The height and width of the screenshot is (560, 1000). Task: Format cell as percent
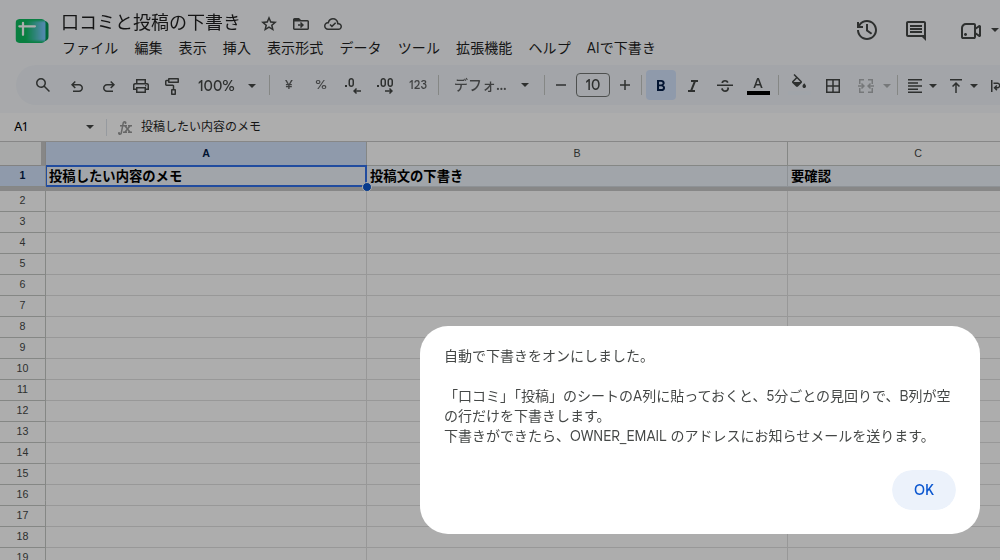point(320,85)
